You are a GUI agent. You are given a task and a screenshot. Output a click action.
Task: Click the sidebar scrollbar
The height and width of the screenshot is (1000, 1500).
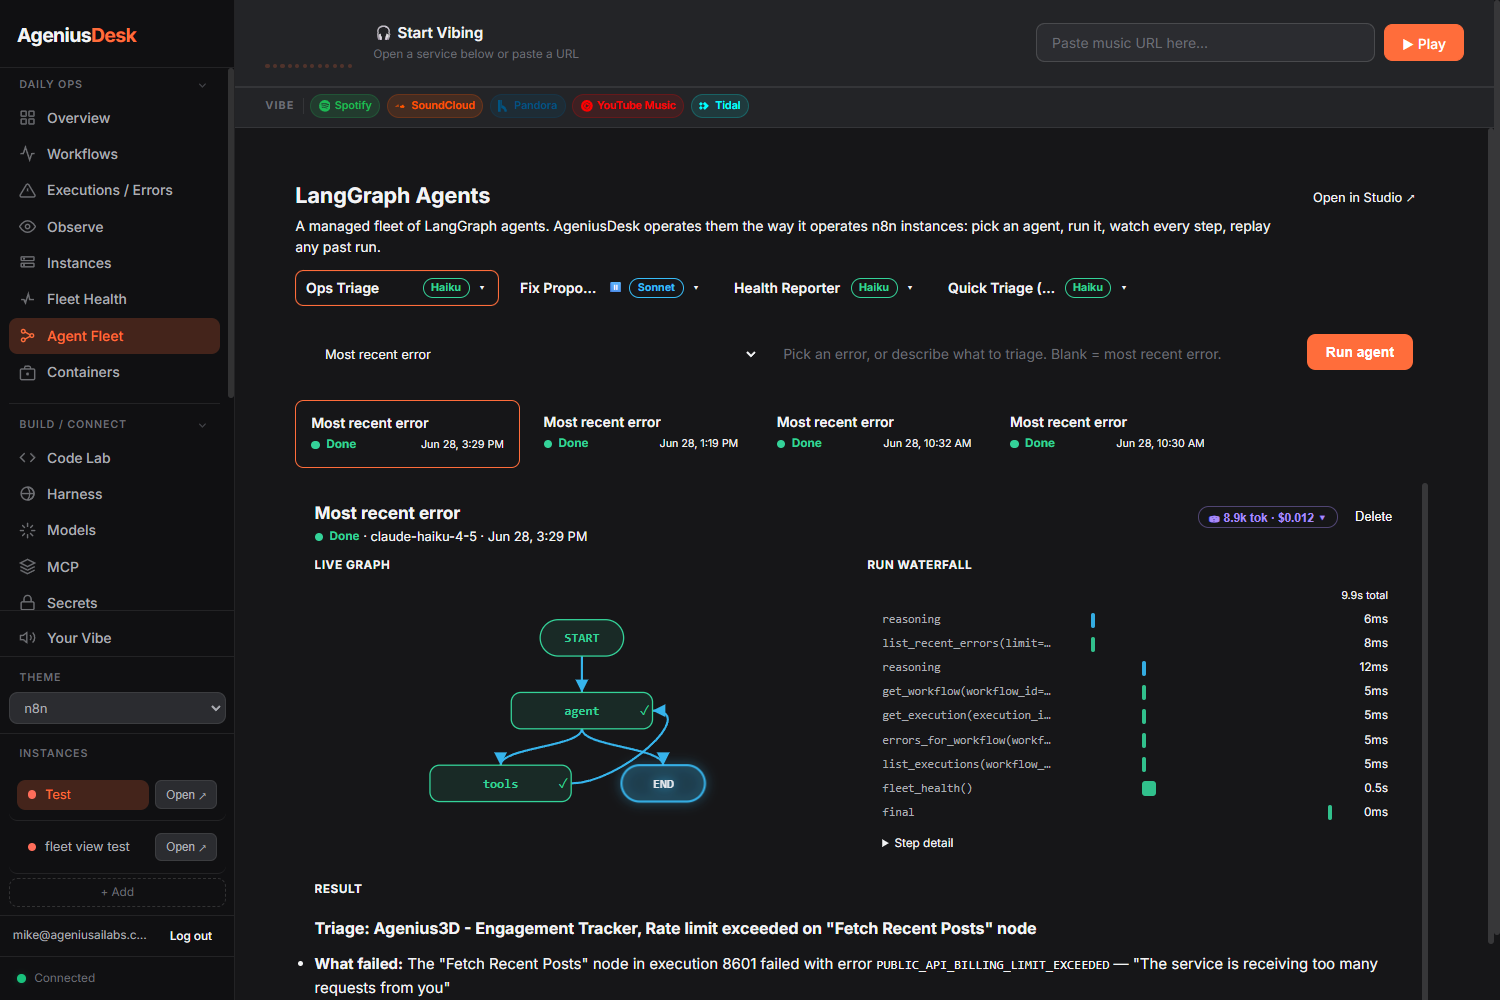[231, 233]
